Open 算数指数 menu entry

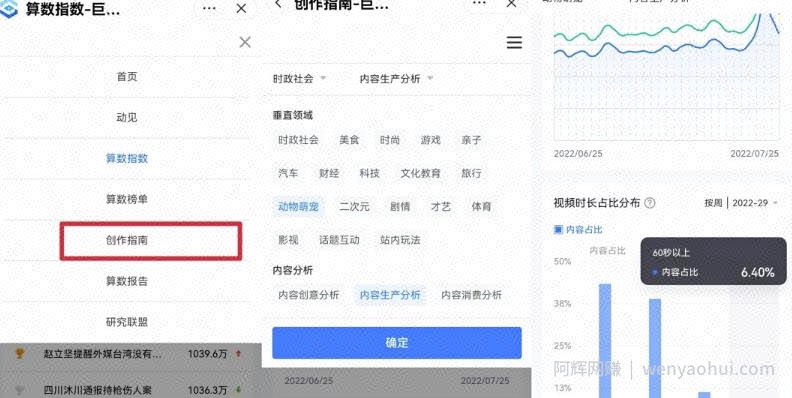(x=127, y=159)
